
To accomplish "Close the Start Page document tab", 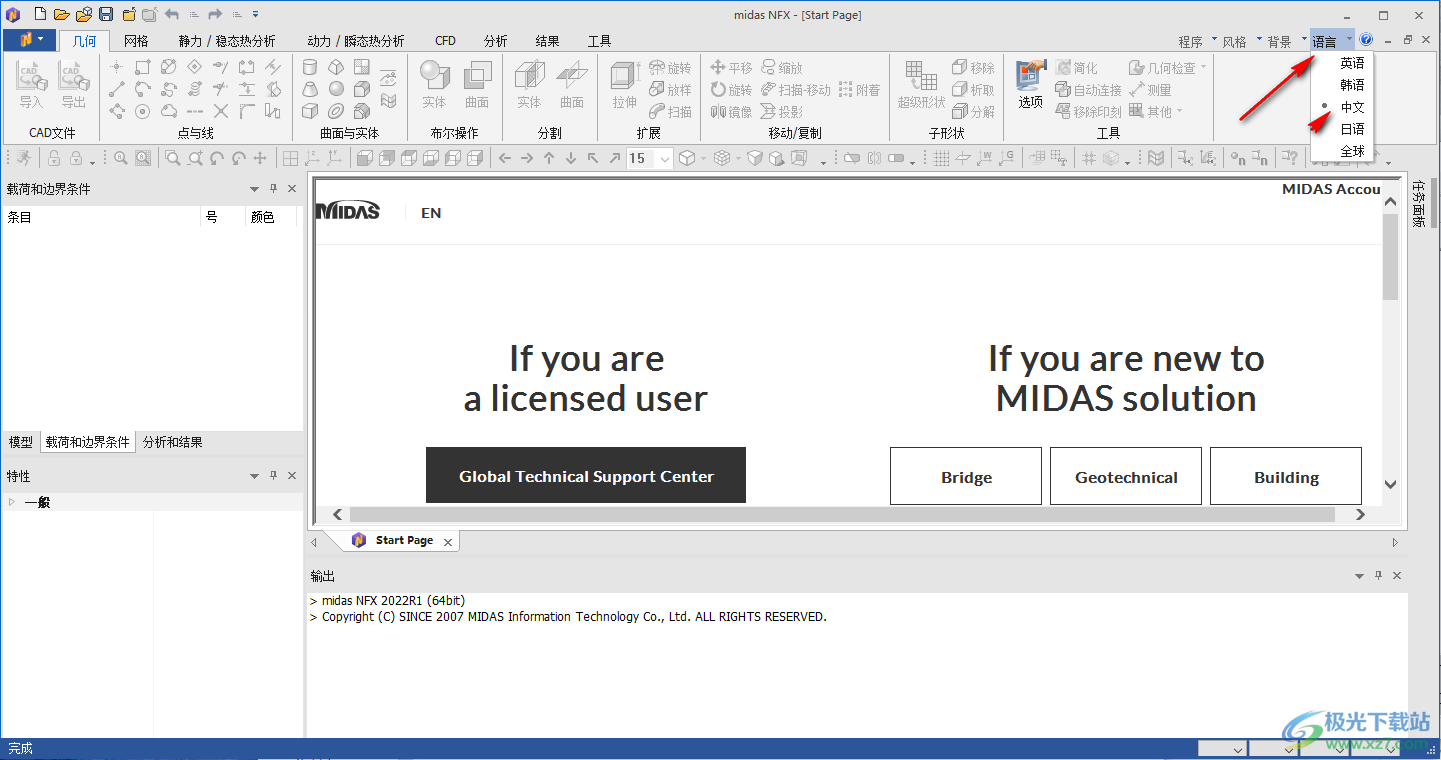I will [448, 541].
